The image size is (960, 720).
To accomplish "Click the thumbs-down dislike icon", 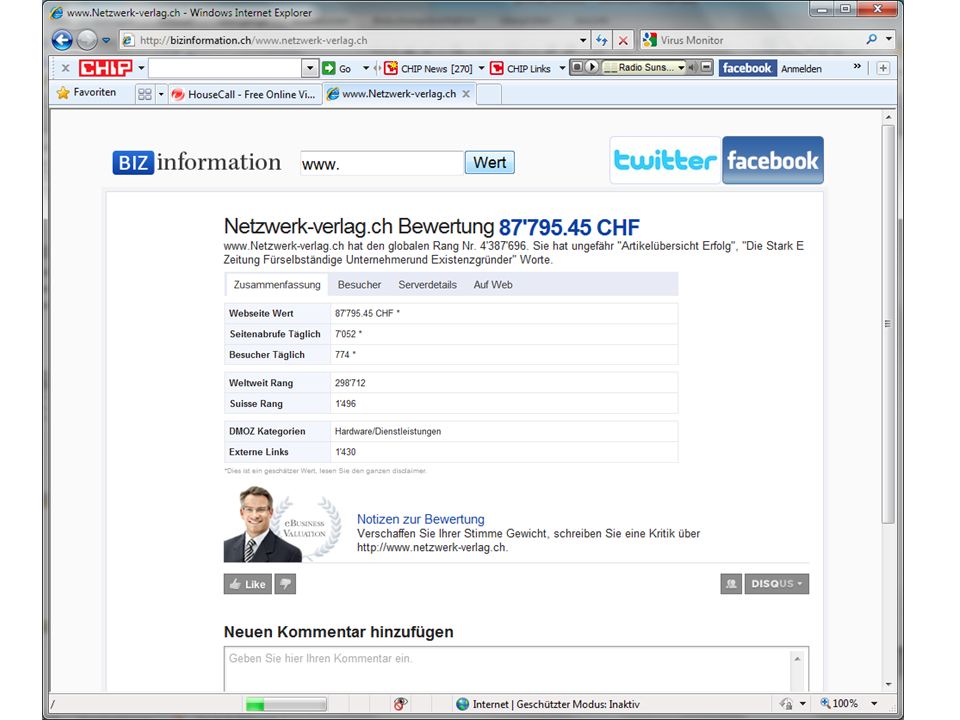I will coord(285,584).
